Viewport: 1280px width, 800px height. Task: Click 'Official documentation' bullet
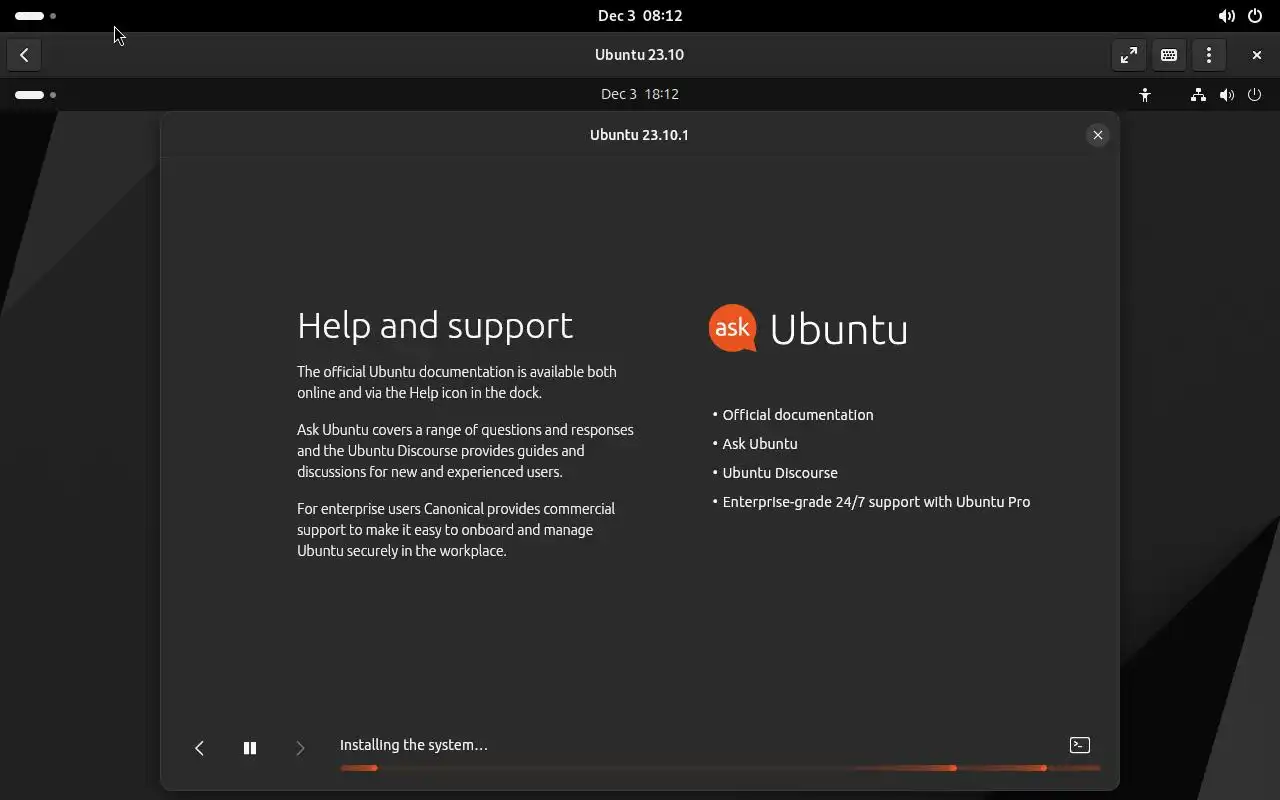click(x=798, y=415)
